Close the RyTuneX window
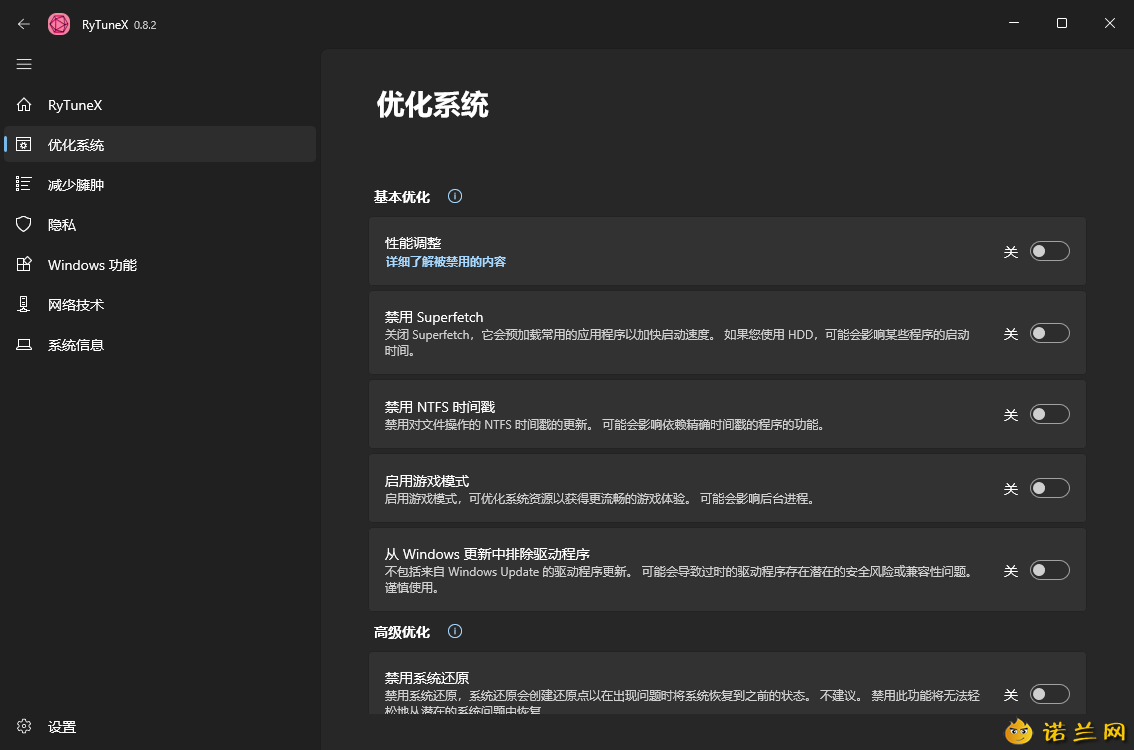 1109,23
